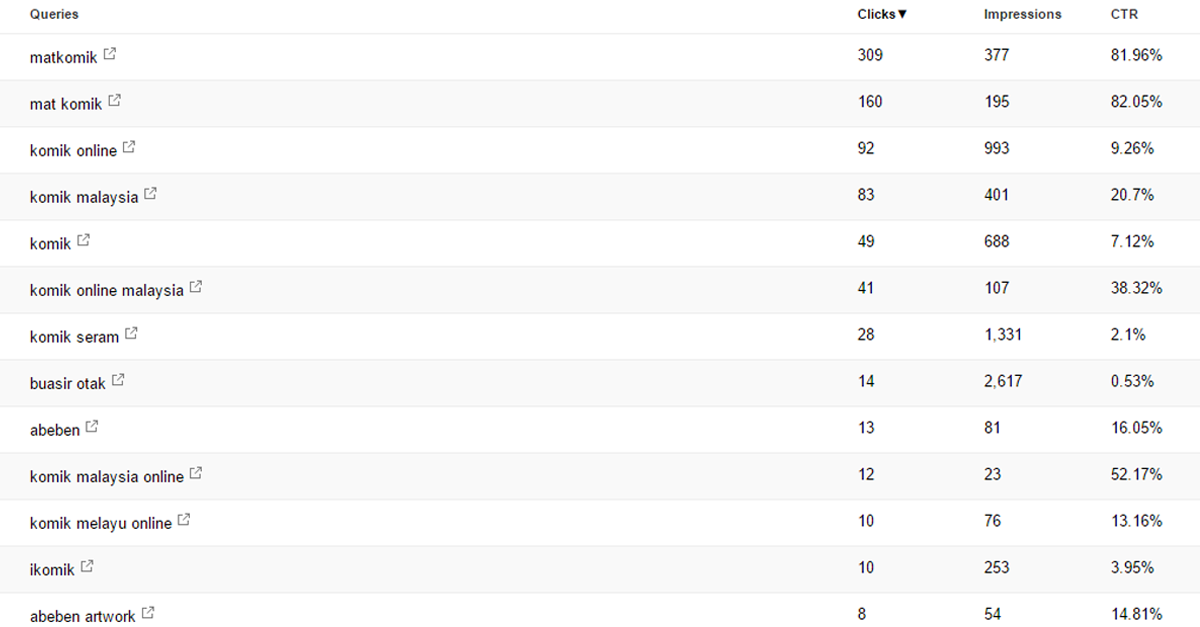Open external link icon beside ikomik

(x=87, y=567)
